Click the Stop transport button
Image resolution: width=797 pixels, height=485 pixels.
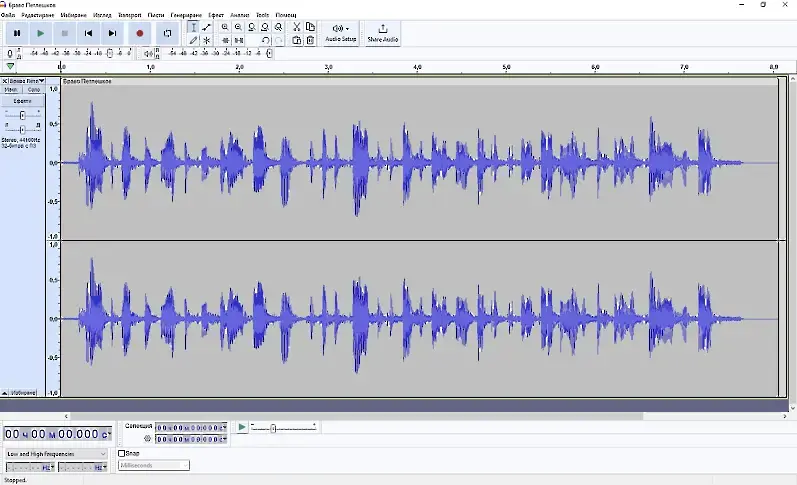point(65,34)
